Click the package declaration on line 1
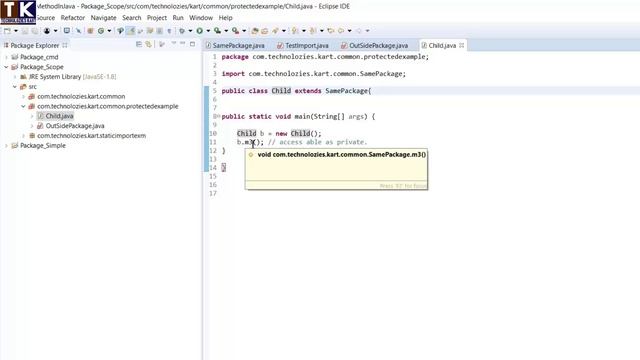This screenshot has width=640, height=360. click(325, 57)
